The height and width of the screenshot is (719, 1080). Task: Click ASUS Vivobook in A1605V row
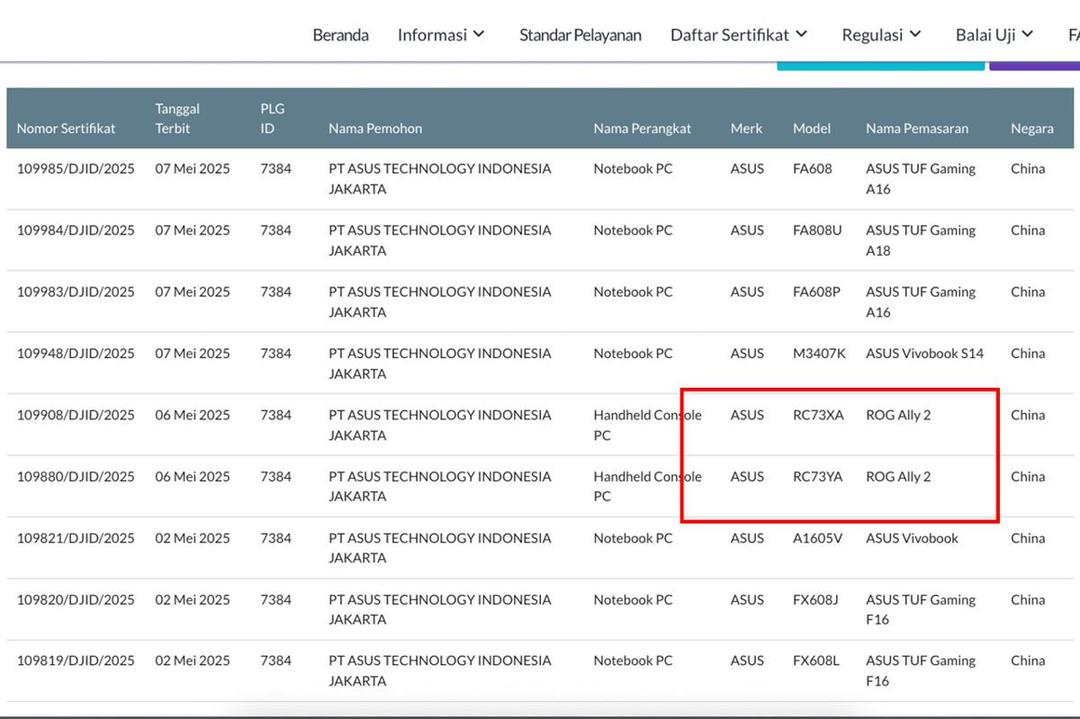click(912, 538)
